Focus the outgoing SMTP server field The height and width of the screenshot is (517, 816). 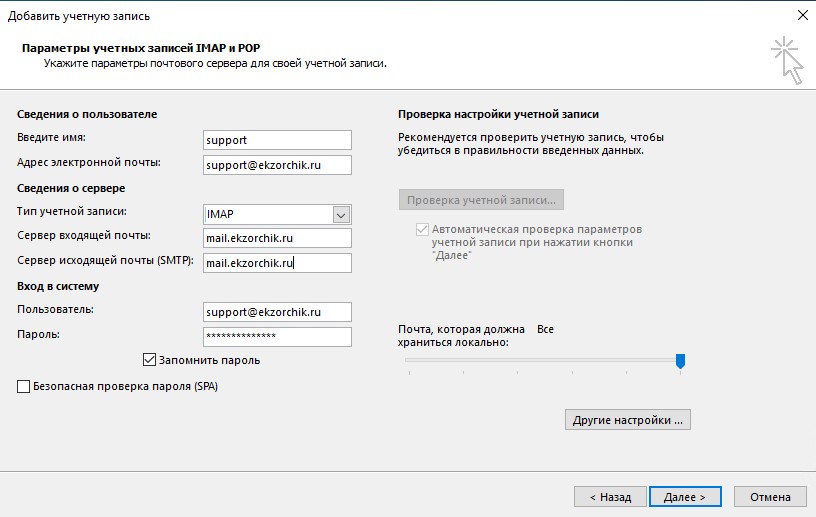[x=277, y=263]
